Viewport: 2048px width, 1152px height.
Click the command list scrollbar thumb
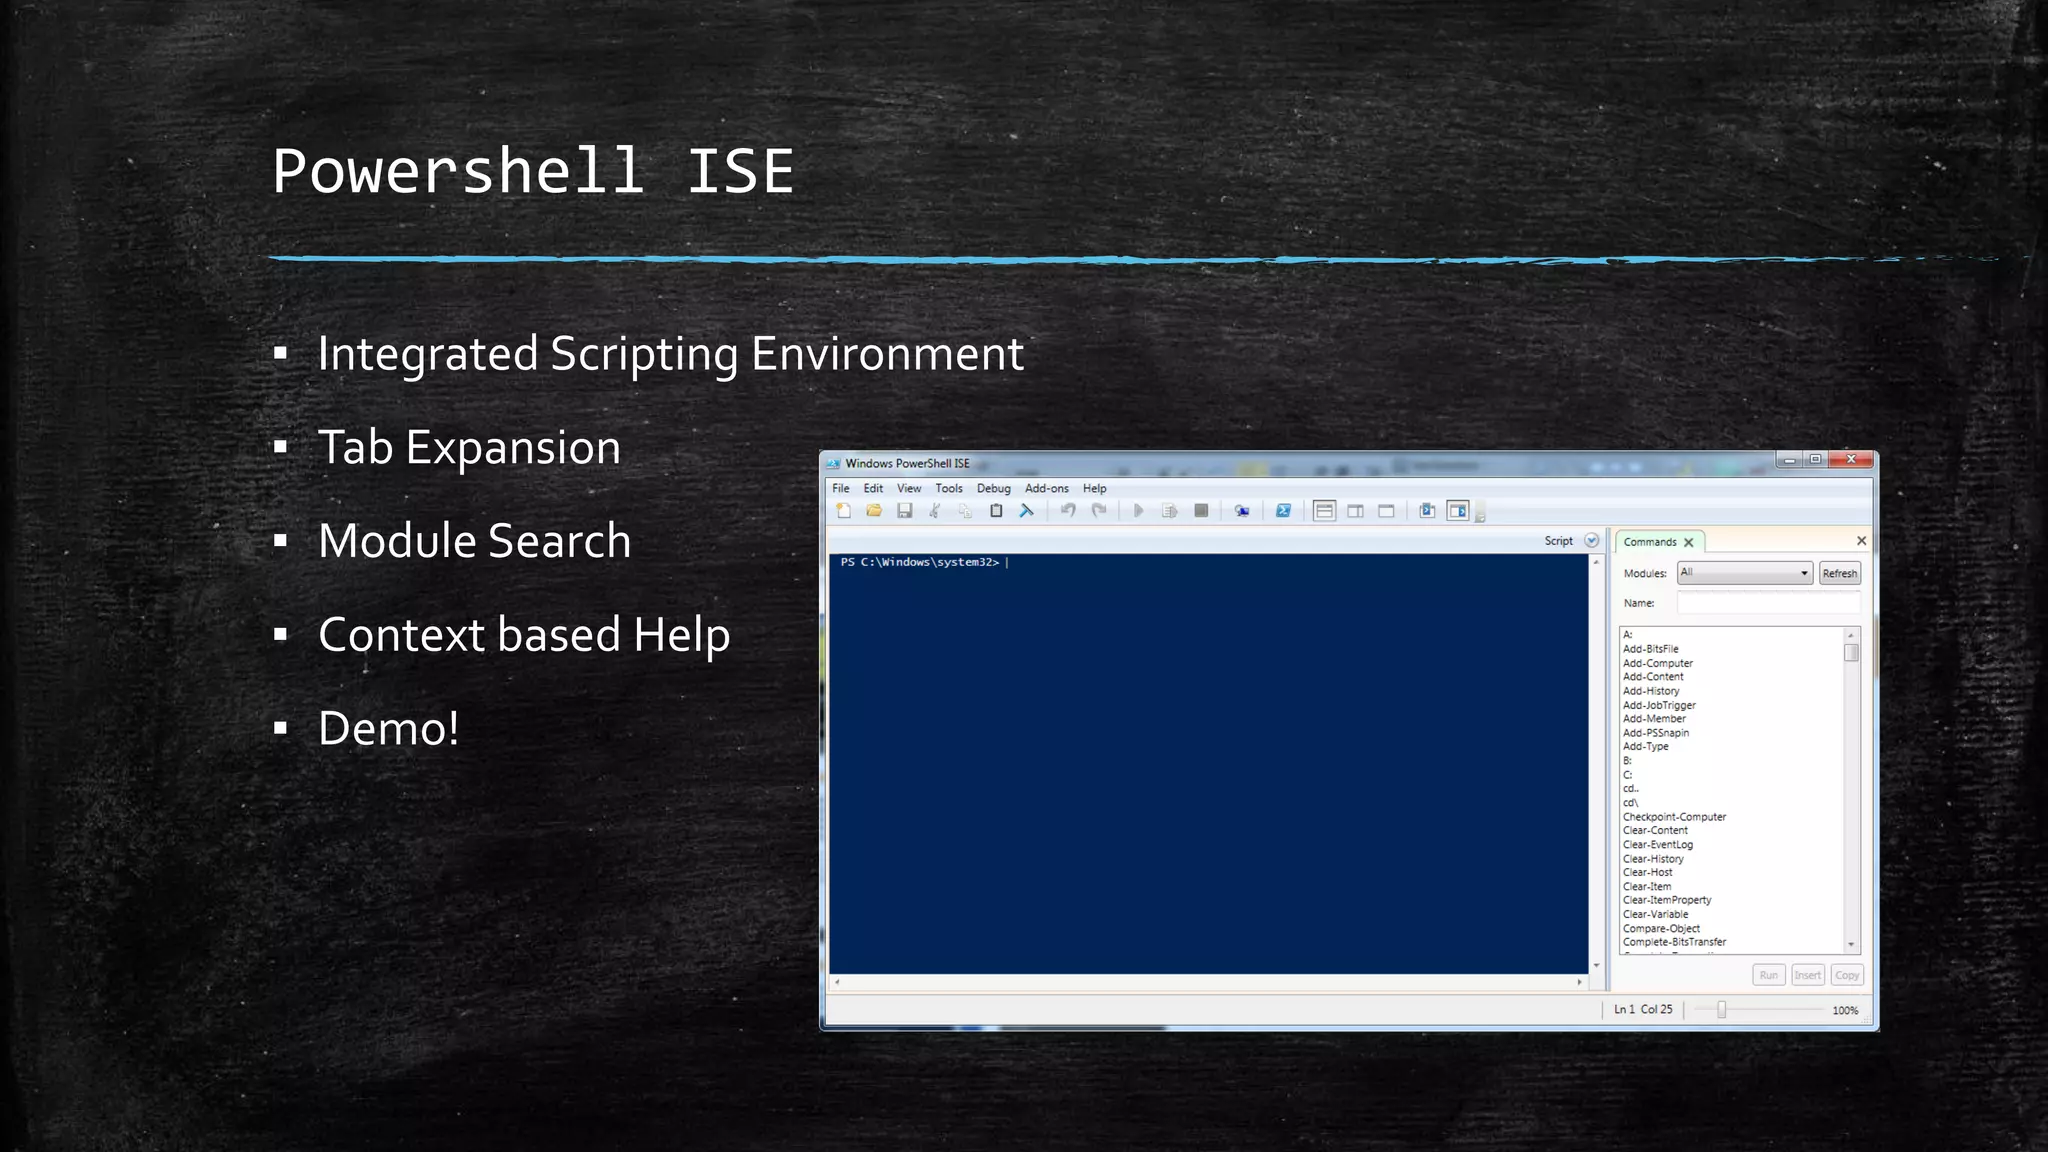click(1851, 653)
